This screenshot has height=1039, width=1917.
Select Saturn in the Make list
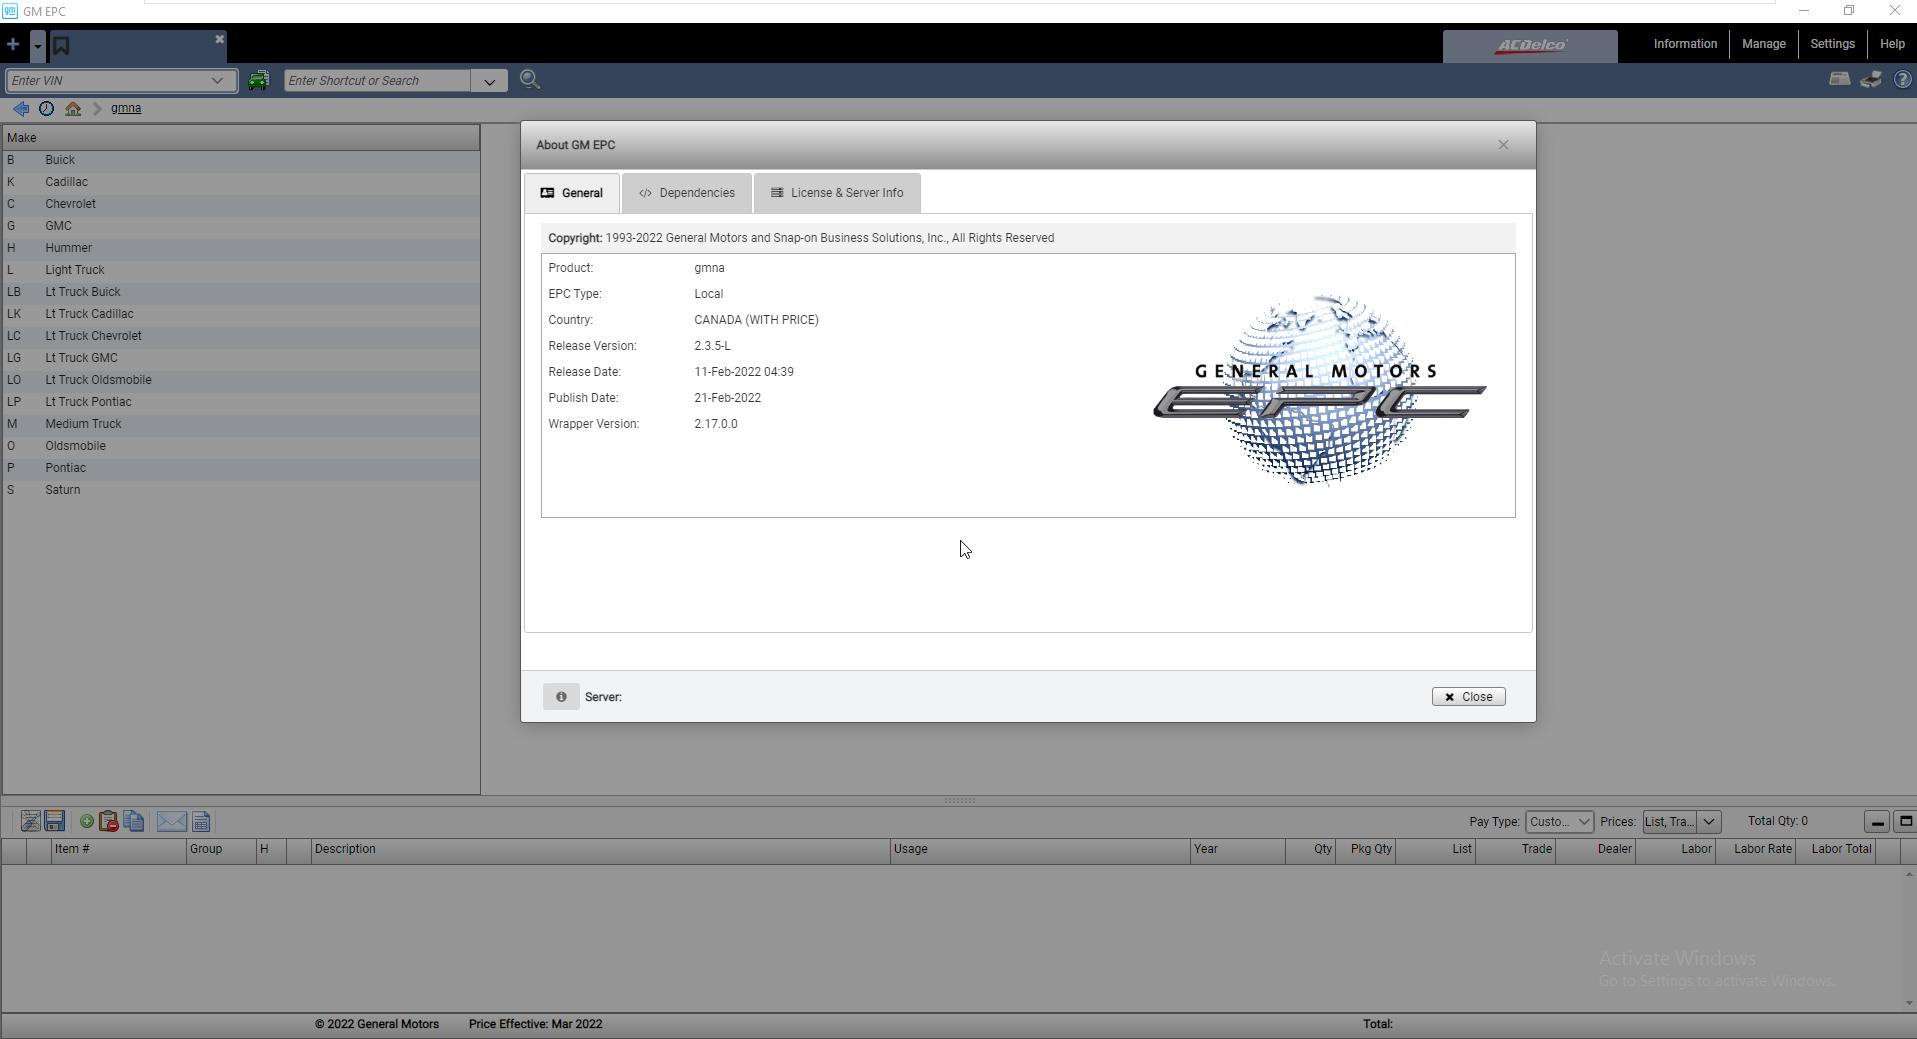241,490
